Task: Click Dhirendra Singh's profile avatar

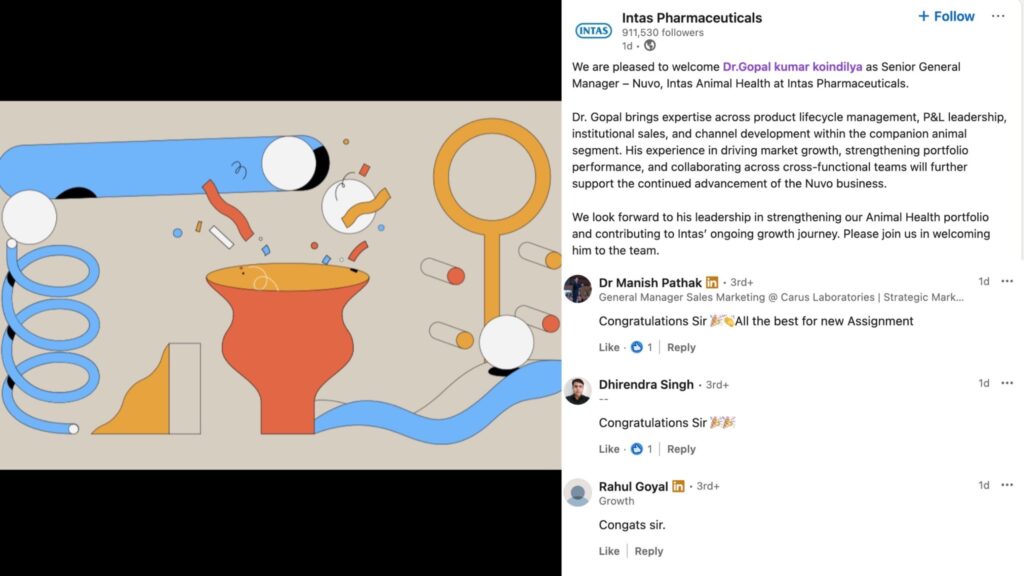Action: tap(577, 391)
